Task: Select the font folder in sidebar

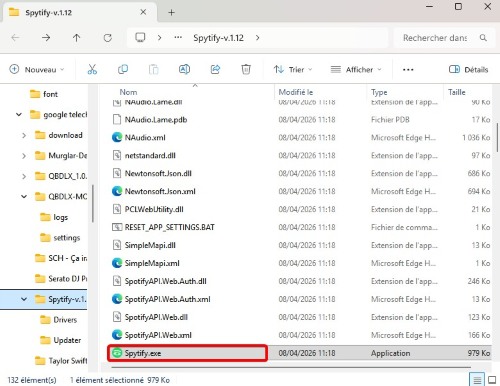Action: (x=44, y=94)
